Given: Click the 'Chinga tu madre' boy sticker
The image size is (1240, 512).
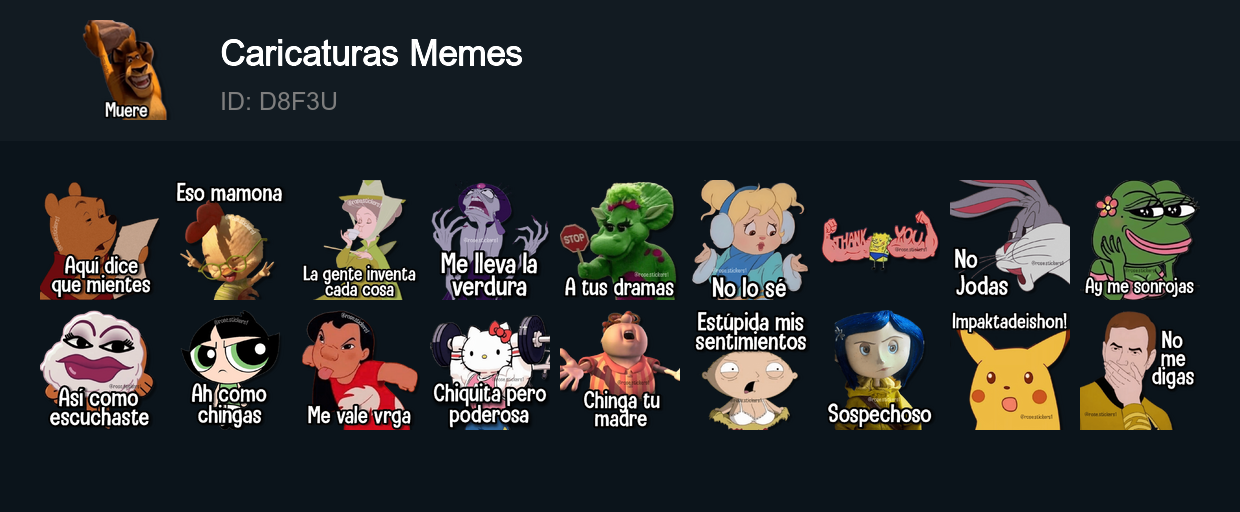Looking at the screenshot, I should [620, 370].
